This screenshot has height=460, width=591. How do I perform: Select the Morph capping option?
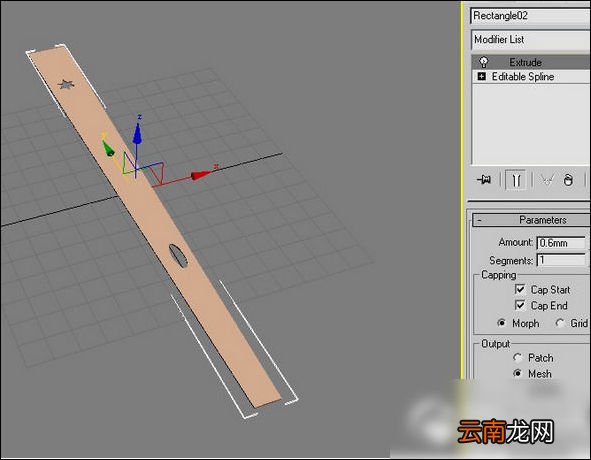(501, 323)
